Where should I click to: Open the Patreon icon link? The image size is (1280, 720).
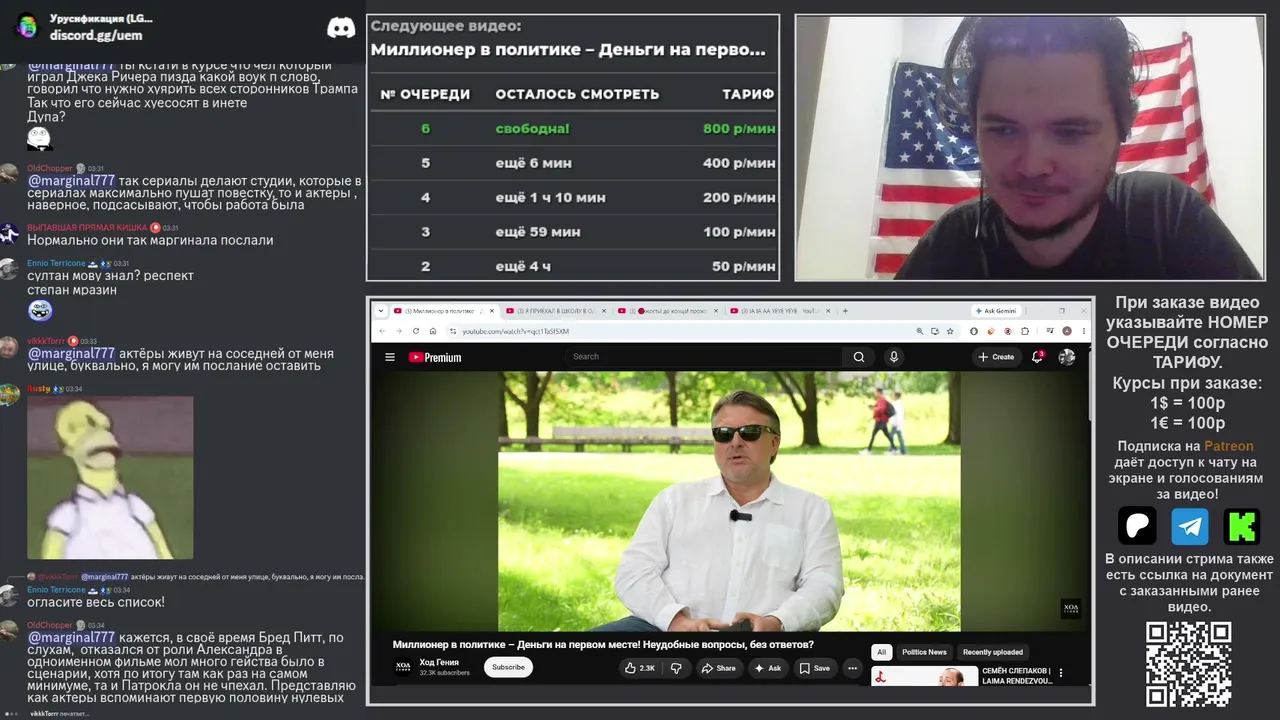click(x=1137, y=526)
